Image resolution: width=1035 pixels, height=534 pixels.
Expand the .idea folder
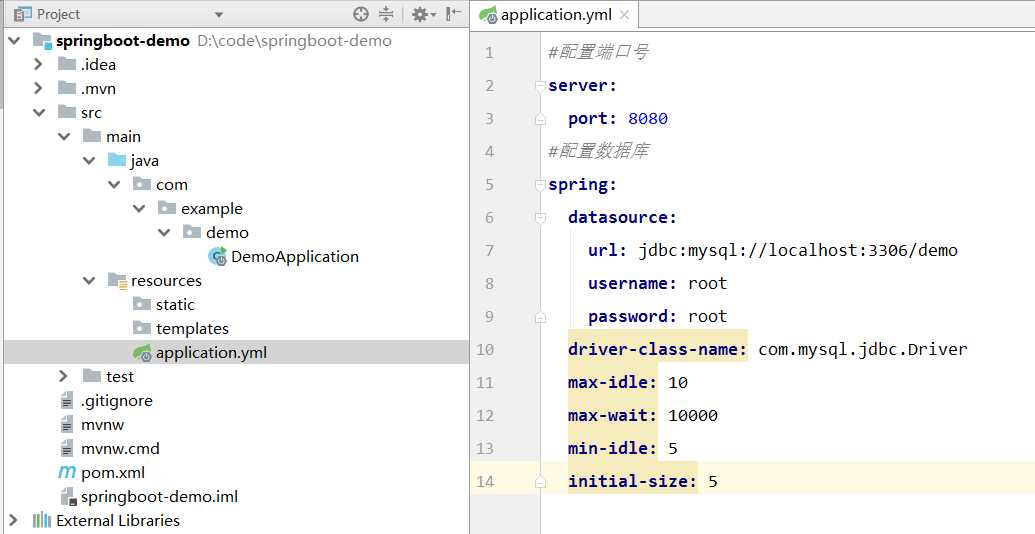point(38,65)
